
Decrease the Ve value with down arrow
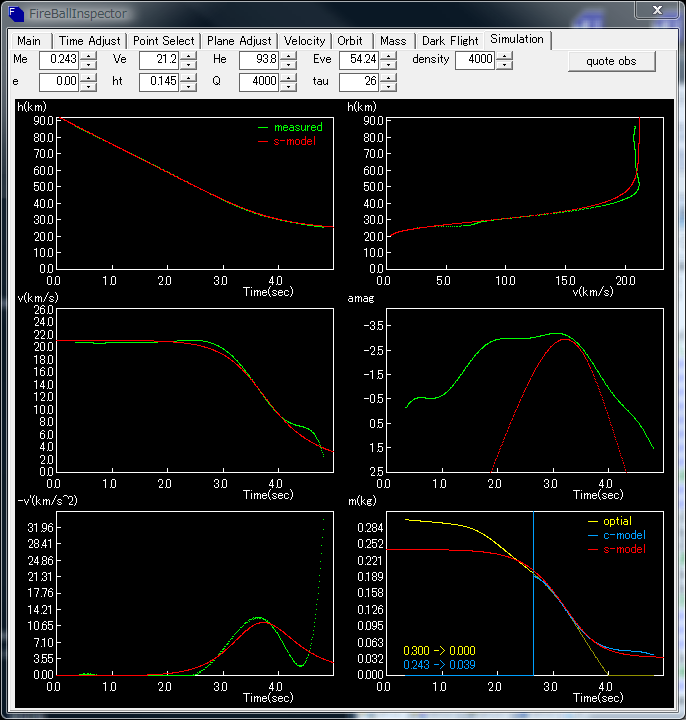click(189, 65)
